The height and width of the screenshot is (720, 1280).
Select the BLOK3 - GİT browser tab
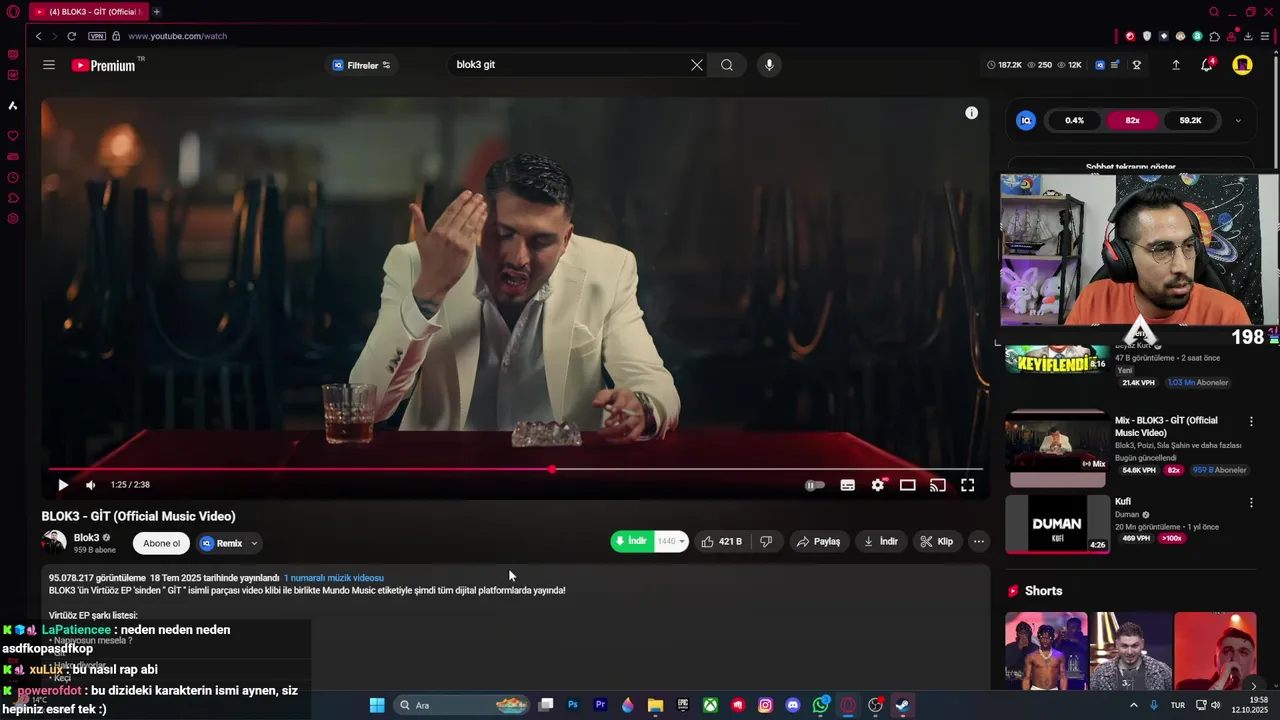pyautogui.click(x=88, y=12)
